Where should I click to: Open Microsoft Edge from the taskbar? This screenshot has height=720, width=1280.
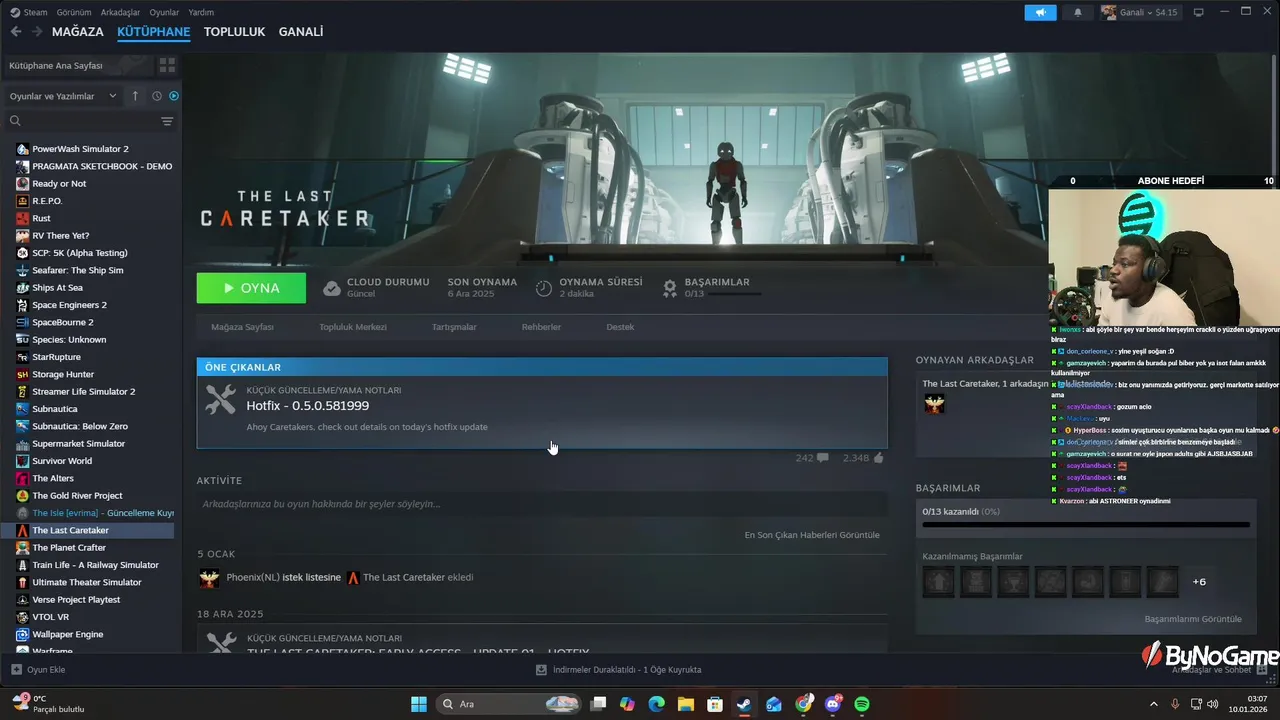click(x=656, y=704)
